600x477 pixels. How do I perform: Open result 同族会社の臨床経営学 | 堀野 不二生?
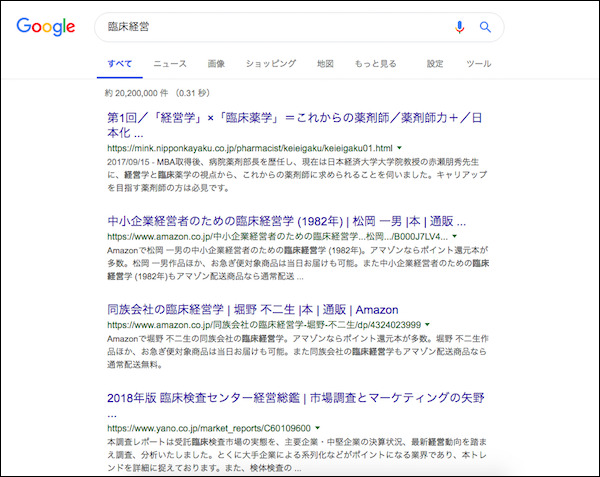pos(253,309)
